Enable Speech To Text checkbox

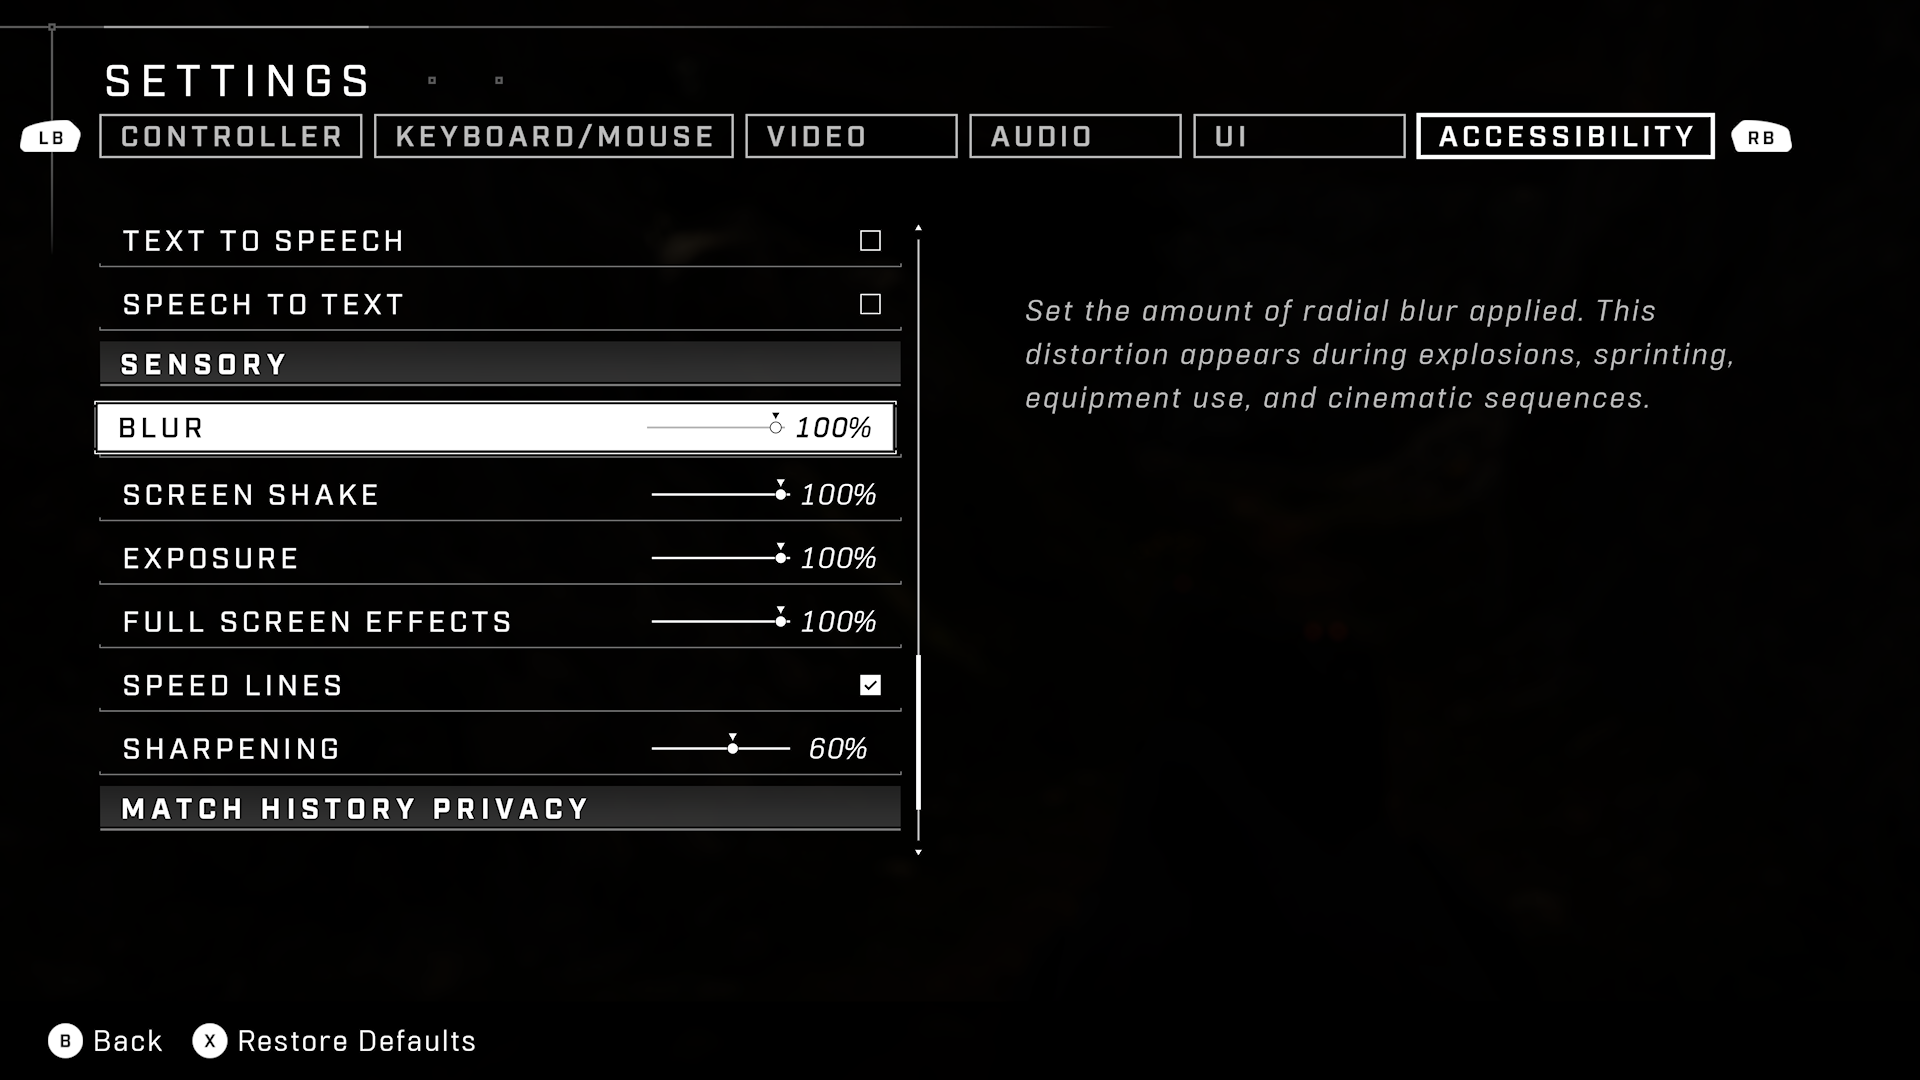click(x=870, y=303)
